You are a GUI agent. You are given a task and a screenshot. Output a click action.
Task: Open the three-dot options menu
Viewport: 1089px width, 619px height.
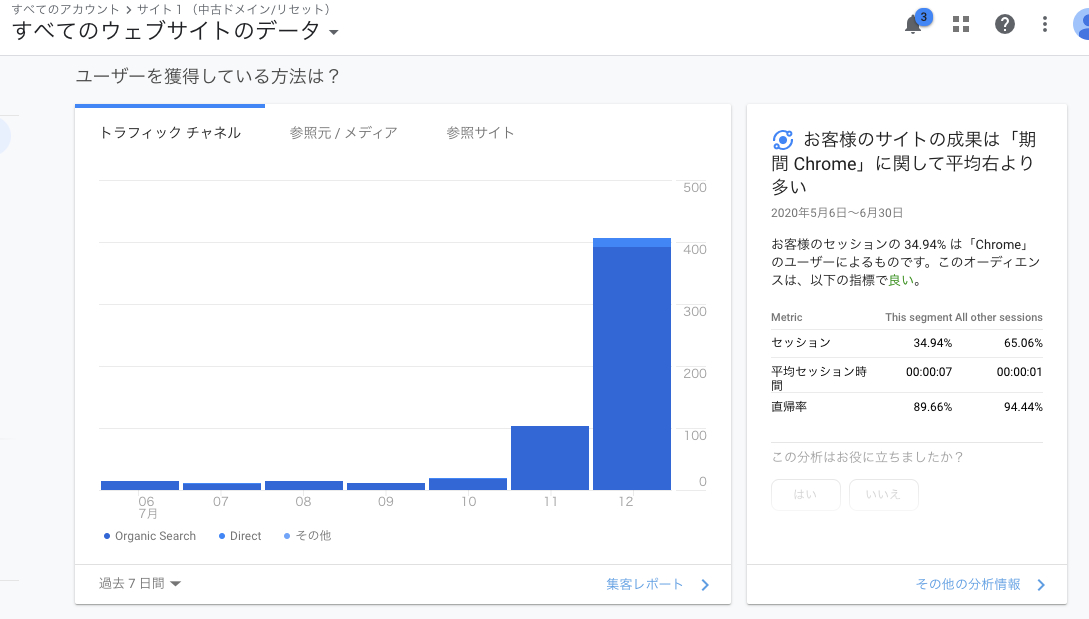(1044, 24)
